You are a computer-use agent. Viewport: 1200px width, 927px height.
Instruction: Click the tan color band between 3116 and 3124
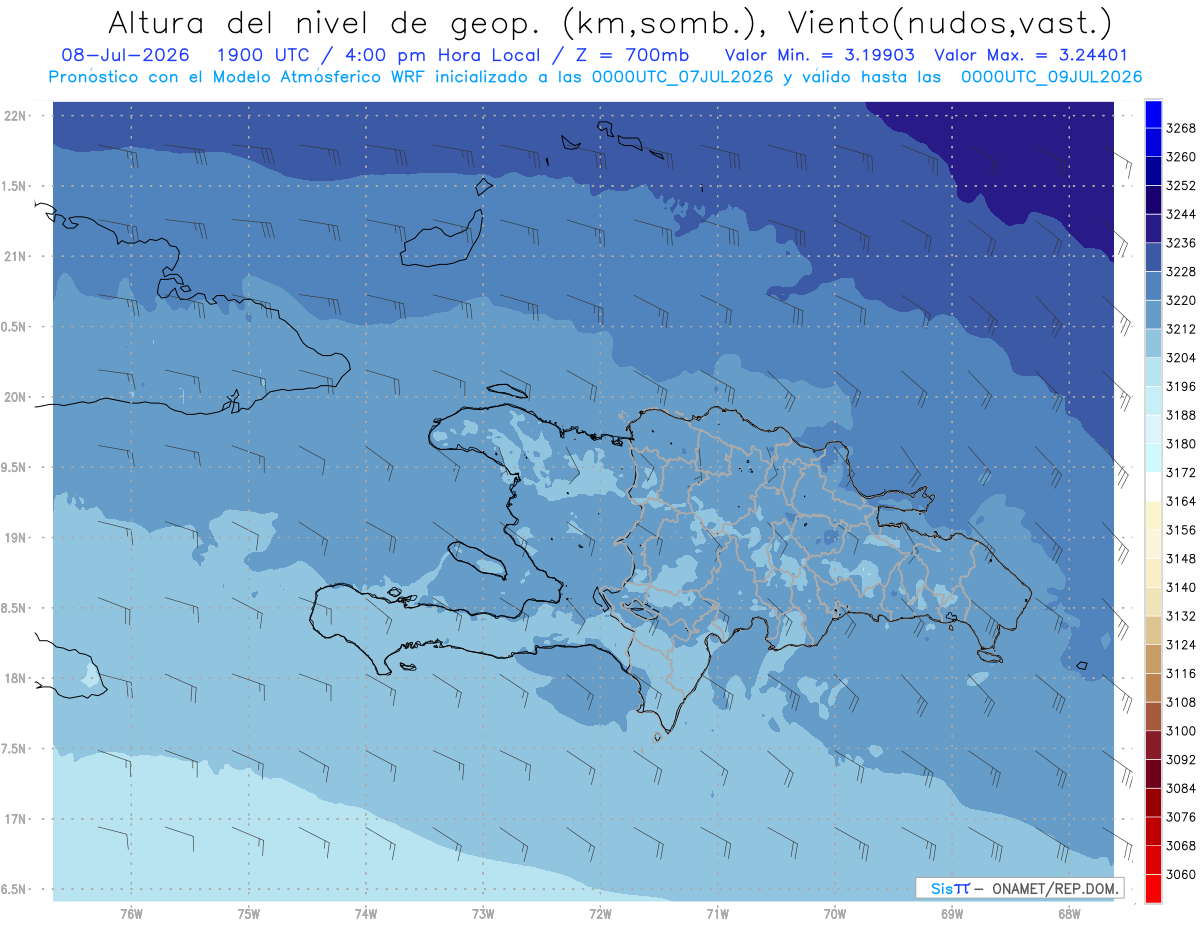click(1153, 659)
